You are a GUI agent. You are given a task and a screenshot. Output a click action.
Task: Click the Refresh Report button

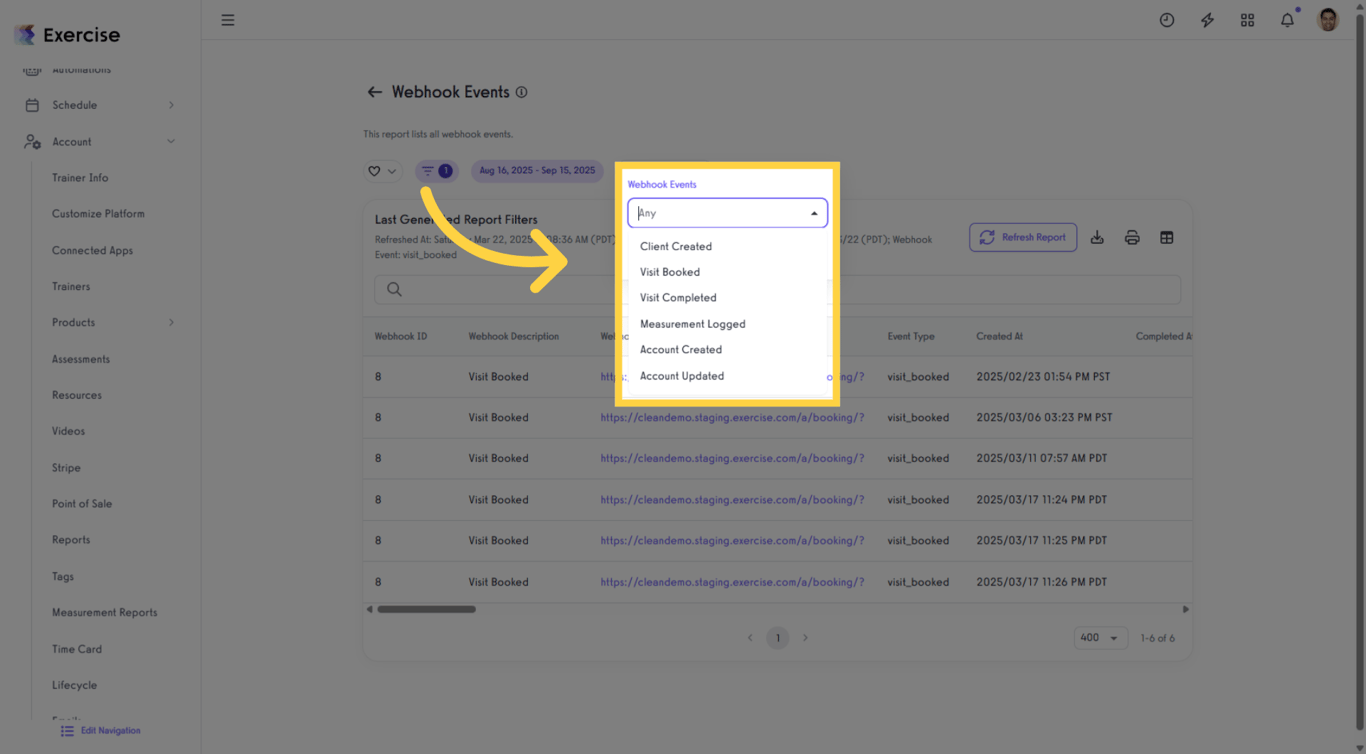pyautogui.click(x=1023, y=237)
